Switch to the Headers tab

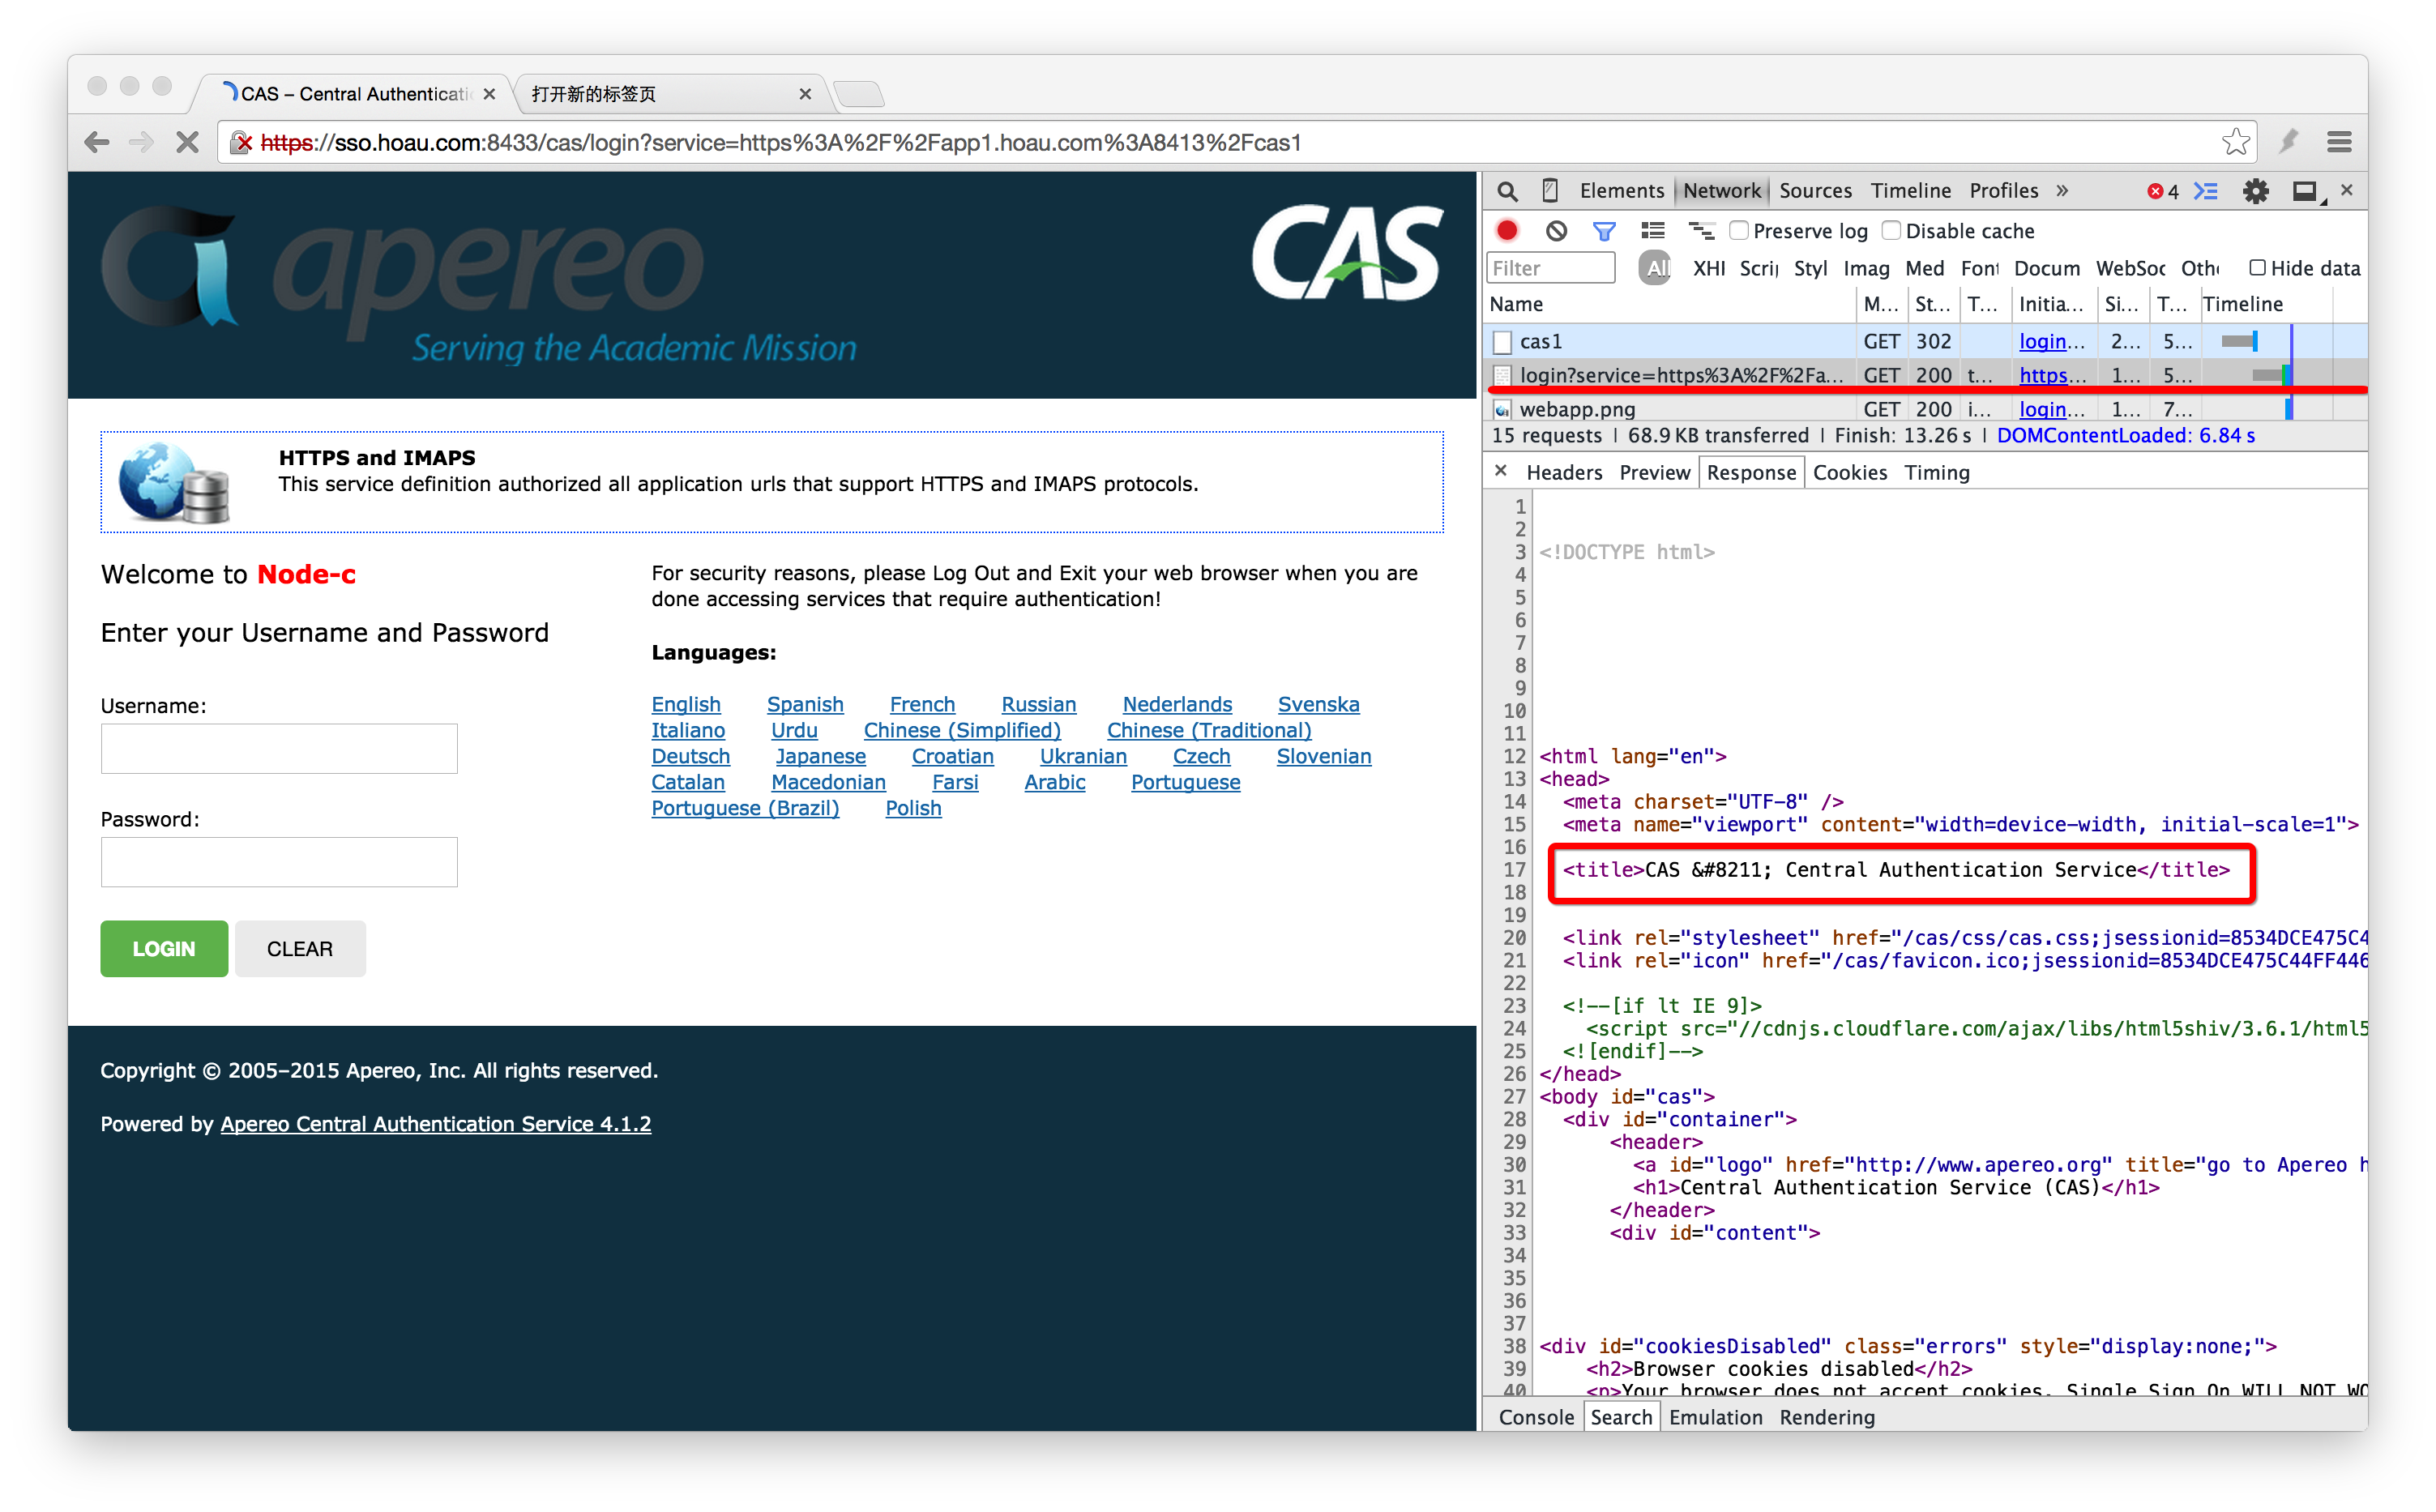point(1564,473)
